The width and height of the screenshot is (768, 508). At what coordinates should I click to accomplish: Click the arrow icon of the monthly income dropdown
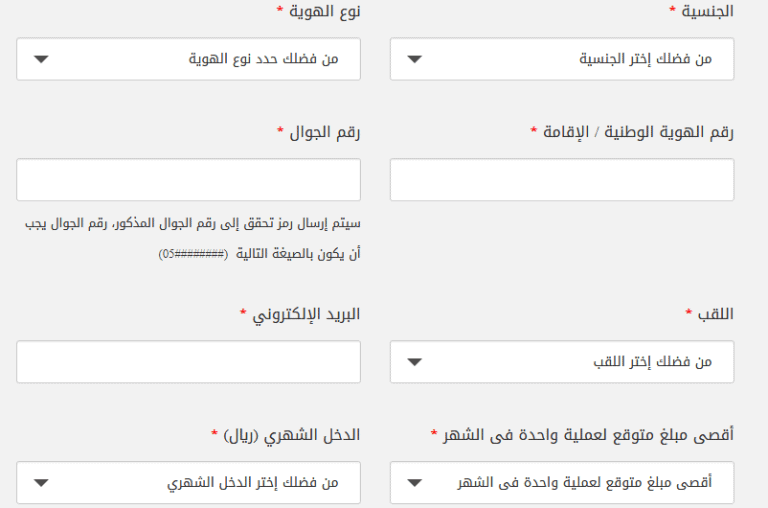(x=41, y=483)
